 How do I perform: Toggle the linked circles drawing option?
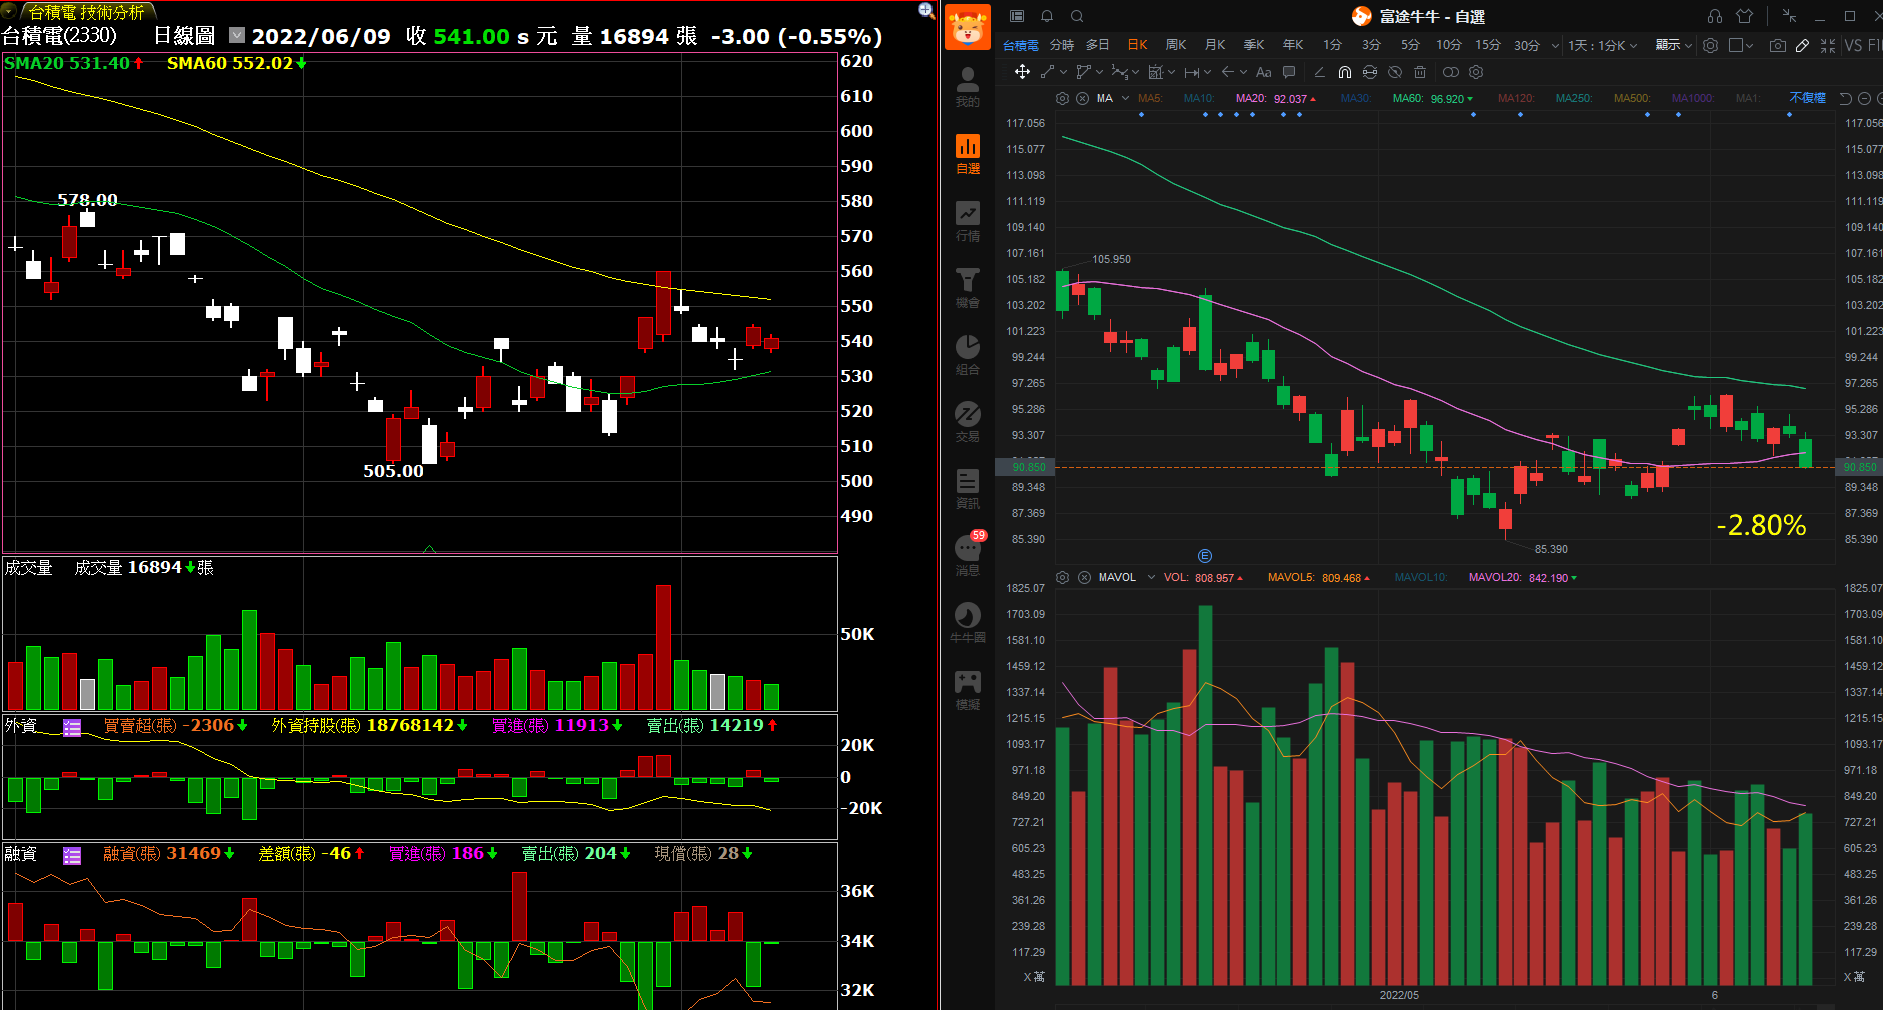pos(1450,72)
